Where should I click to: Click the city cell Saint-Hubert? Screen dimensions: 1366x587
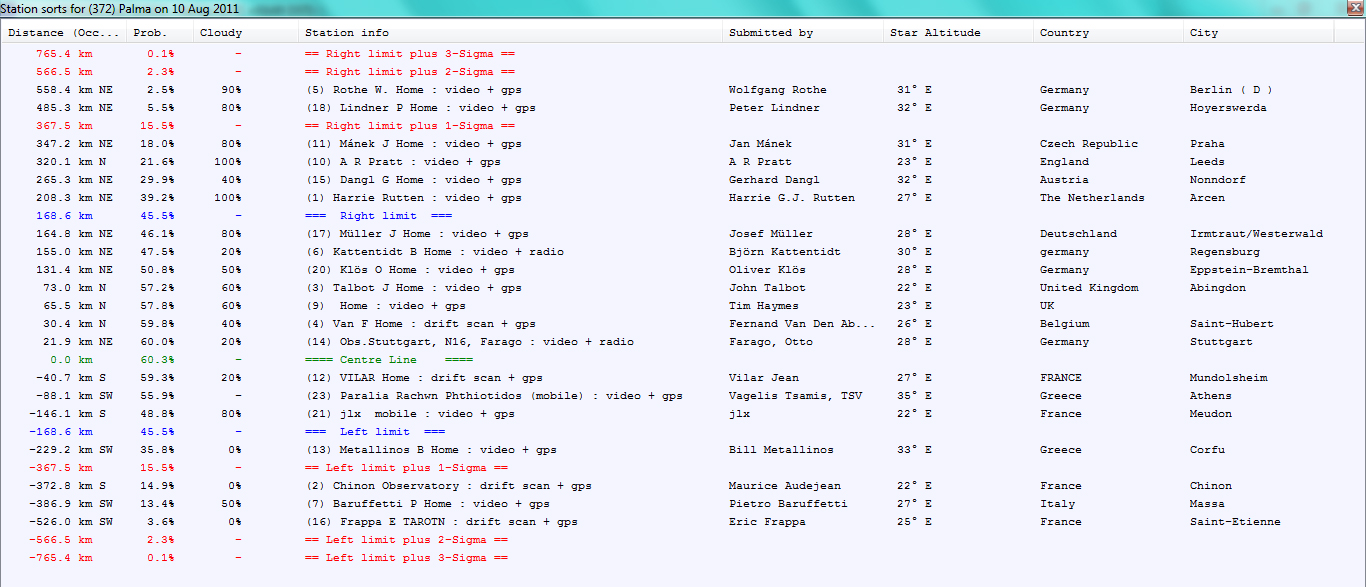click(1231, 324)
